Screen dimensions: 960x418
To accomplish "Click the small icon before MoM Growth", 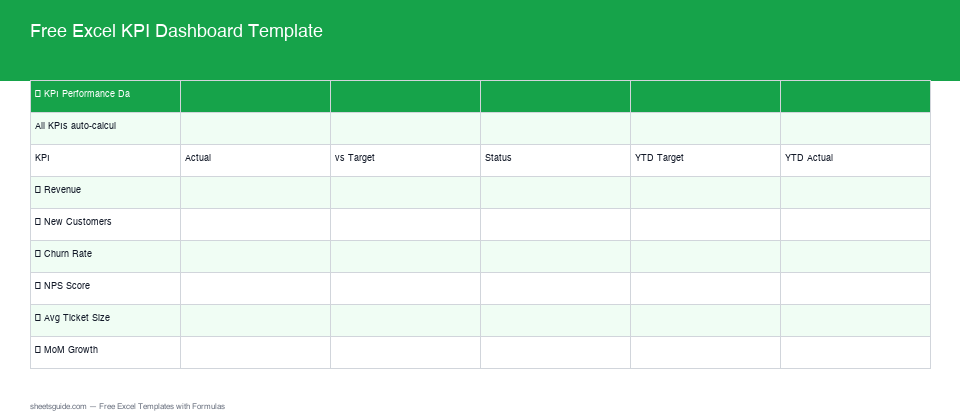I will [38, 350].
